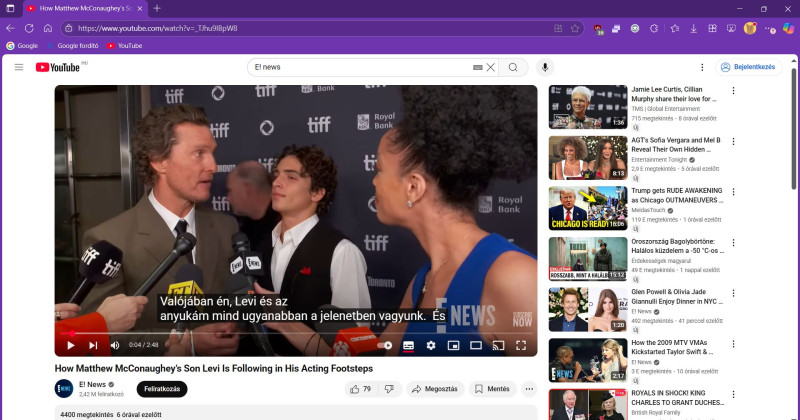This screenshot has width=800, height=420.
Task: Go back in the browser
Action: [10, 29]
